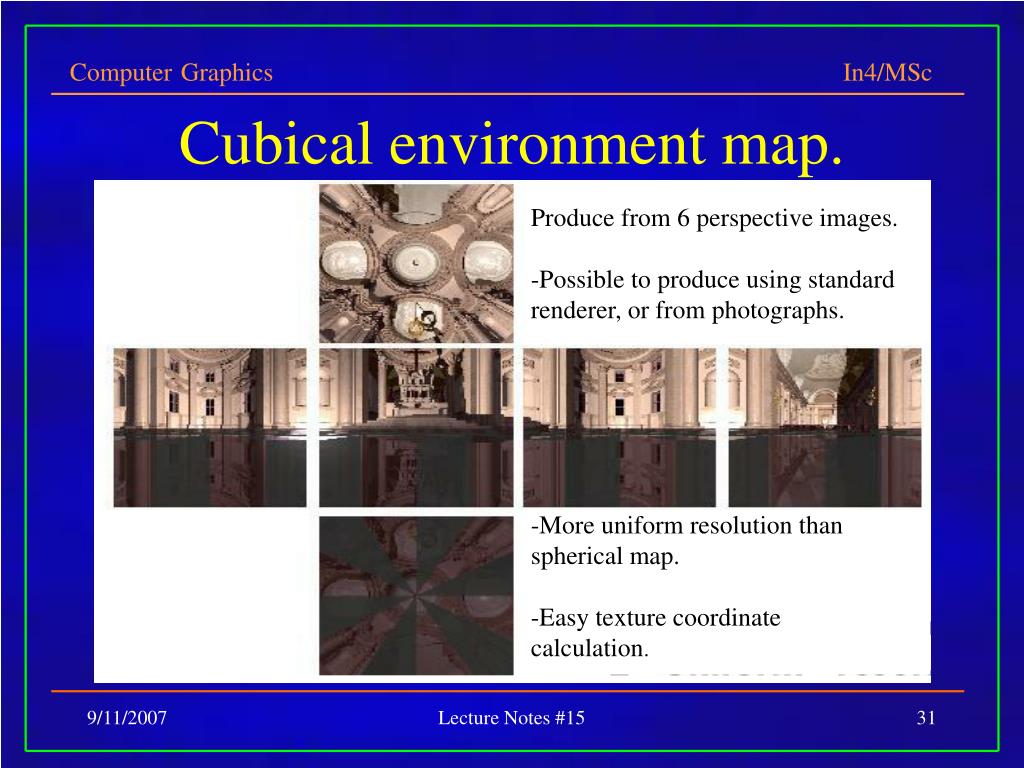Click '-More uniform resolution than' line
Image resolution: width=1024 pixels, height=768 pixels.
click(686, 526)
